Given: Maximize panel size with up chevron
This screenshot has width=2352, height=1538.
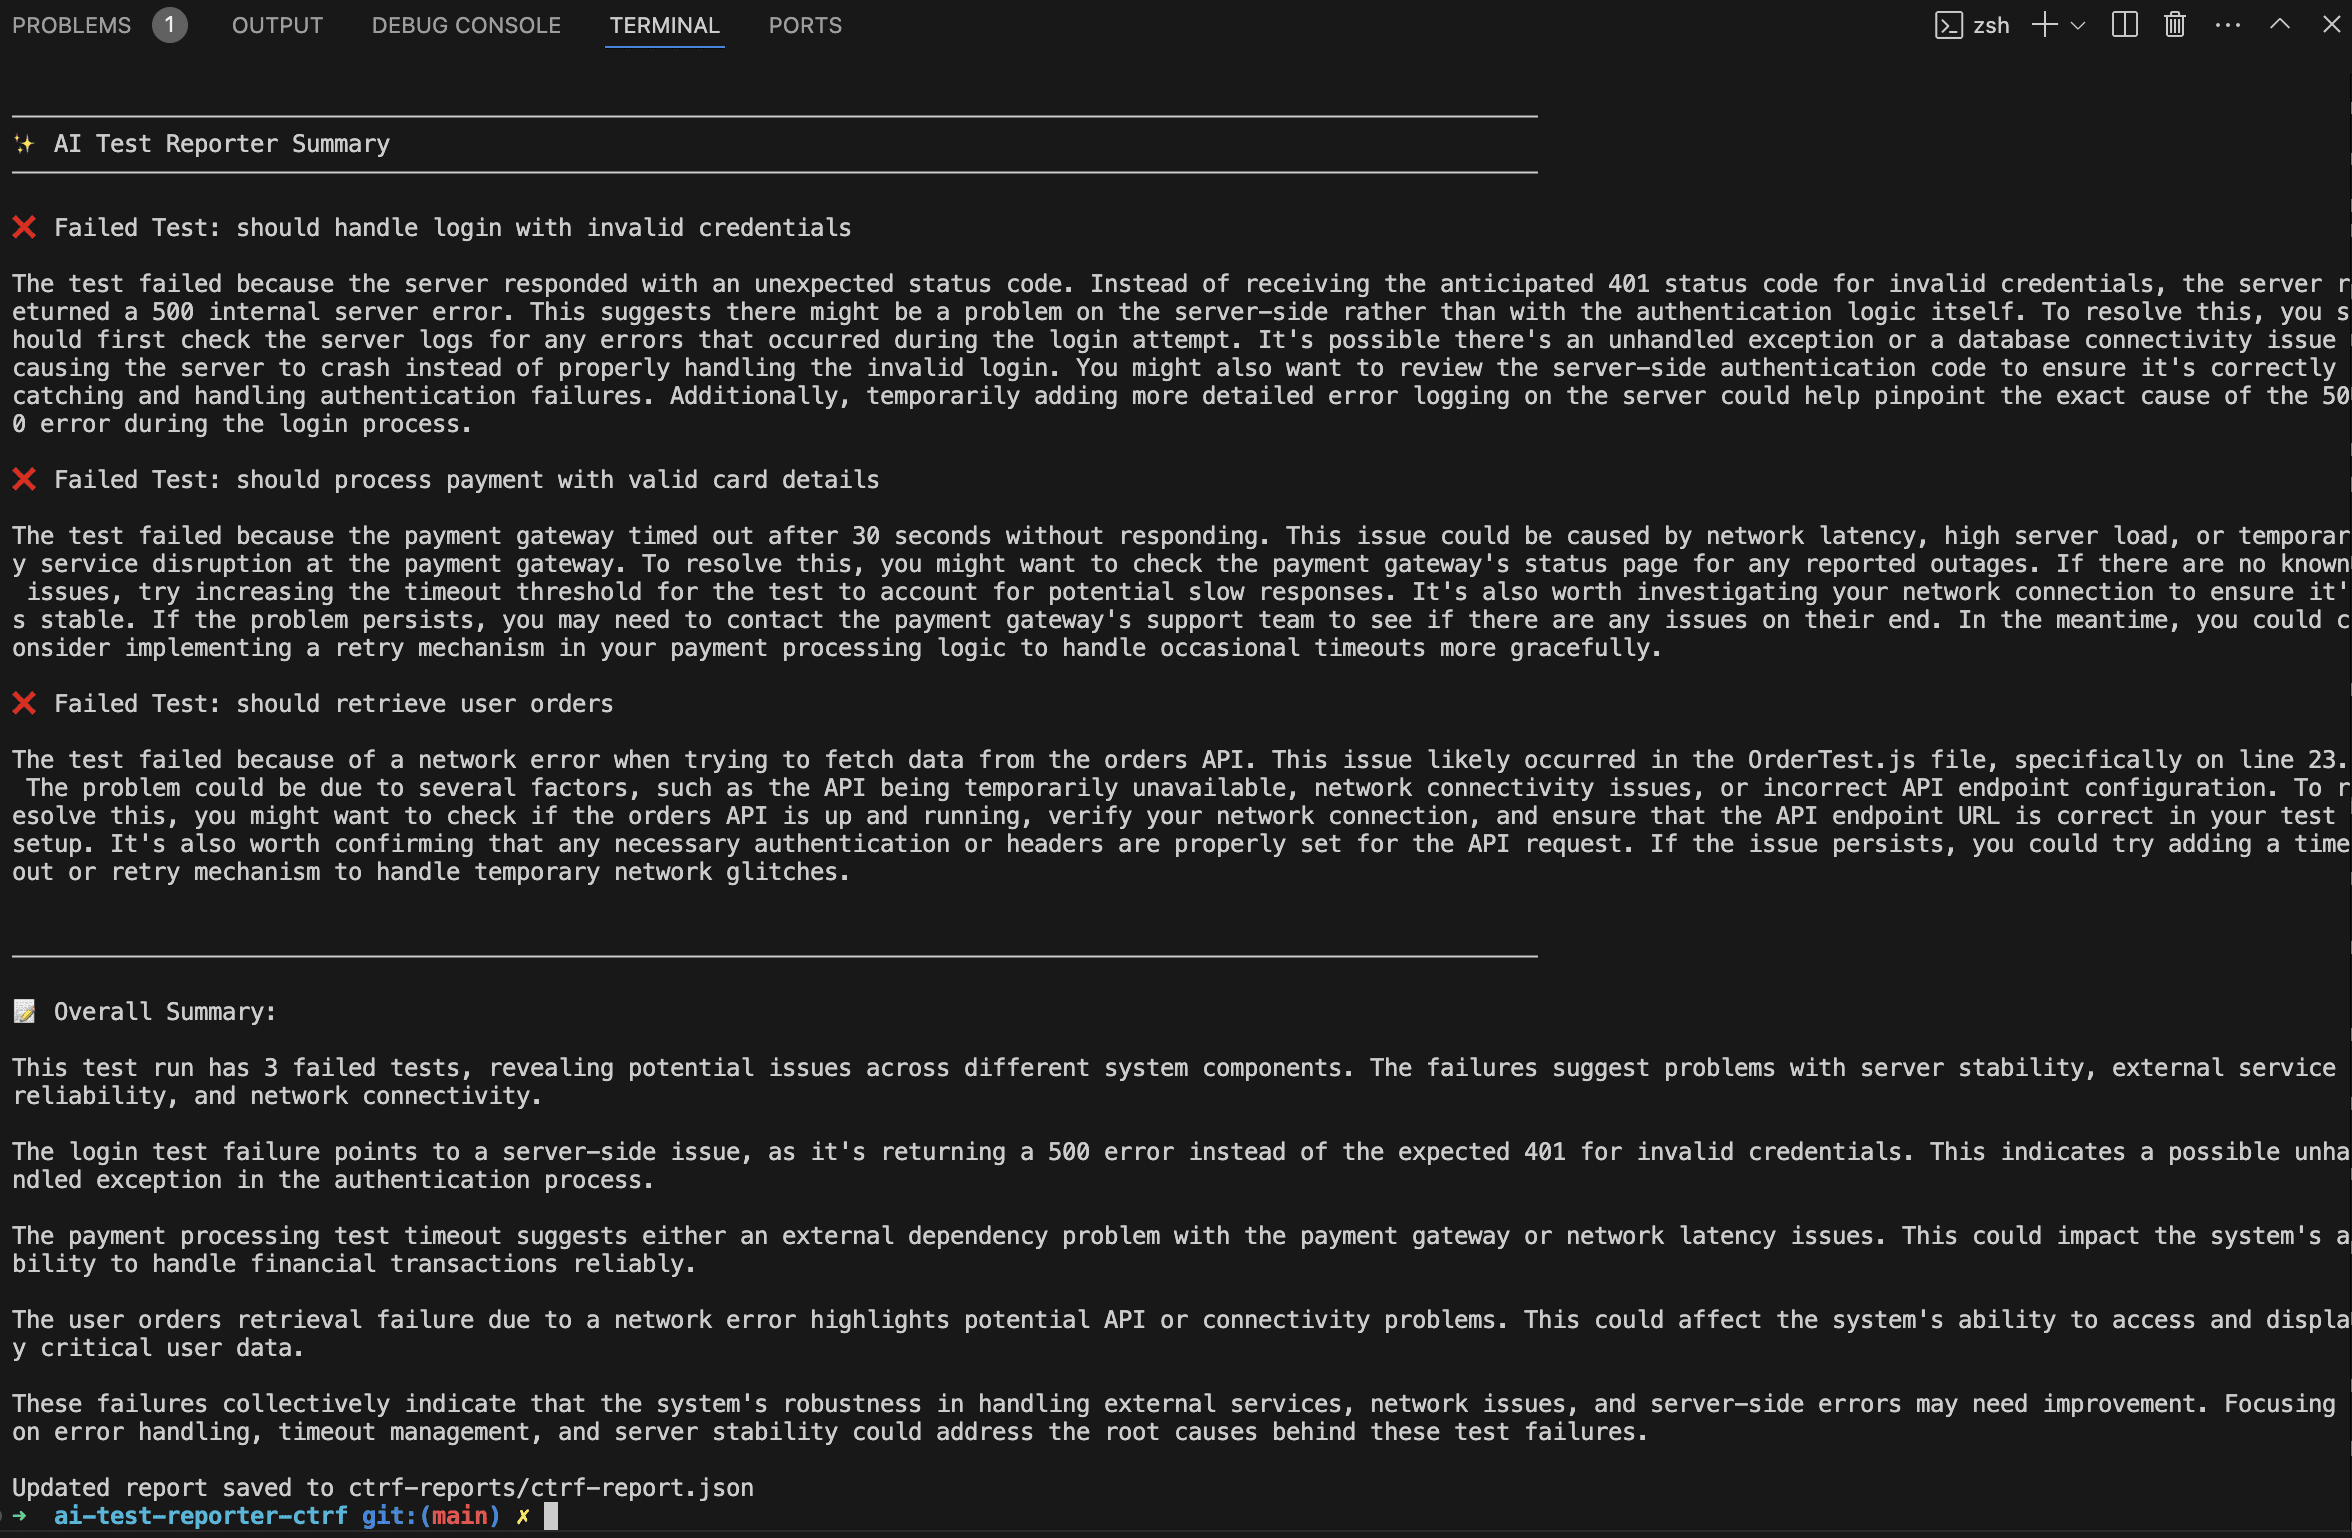Looking at the screenshot, I should (2280, 25).
